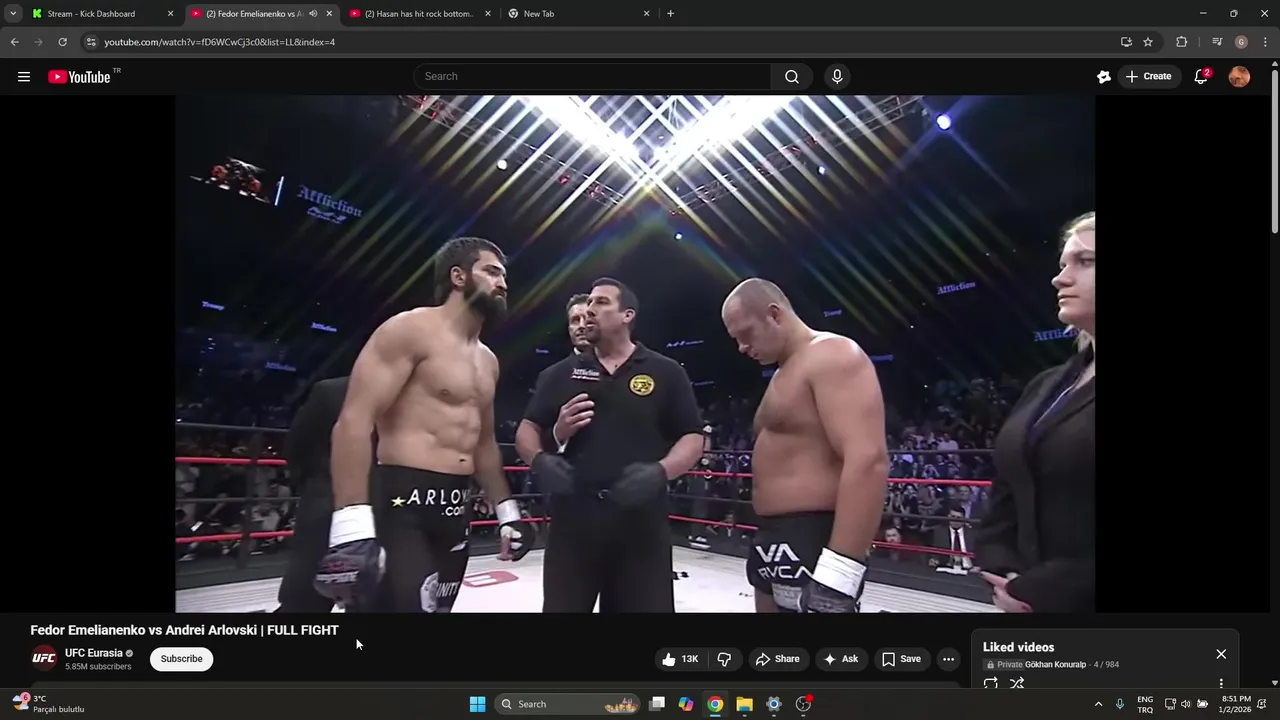Share the video

(x=777, y=659)
